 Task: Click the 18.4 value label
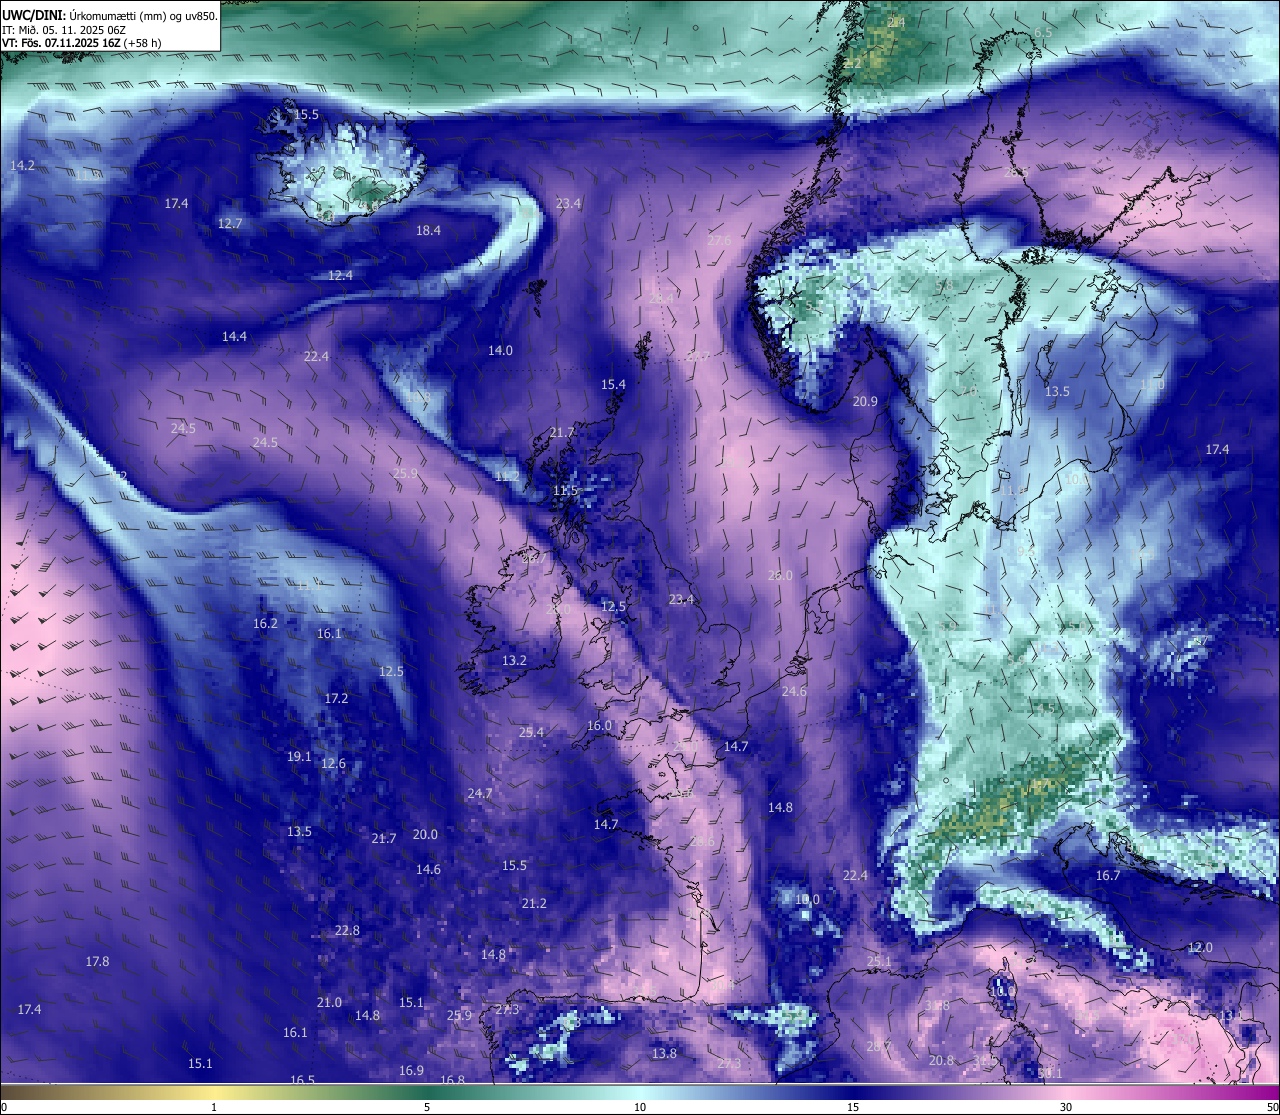(428, 230)
